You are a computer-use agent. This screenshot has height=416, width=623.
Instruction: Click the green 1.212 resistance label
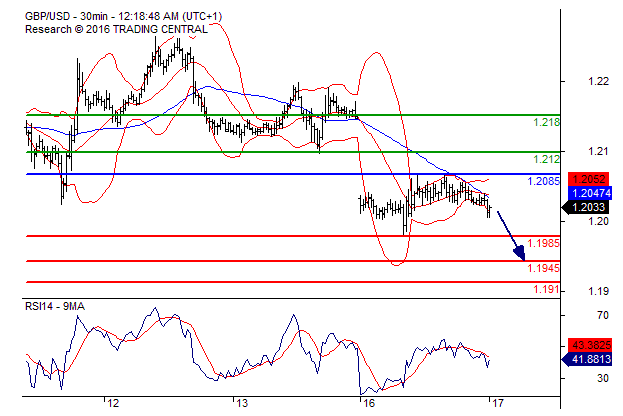click(546, 159)
